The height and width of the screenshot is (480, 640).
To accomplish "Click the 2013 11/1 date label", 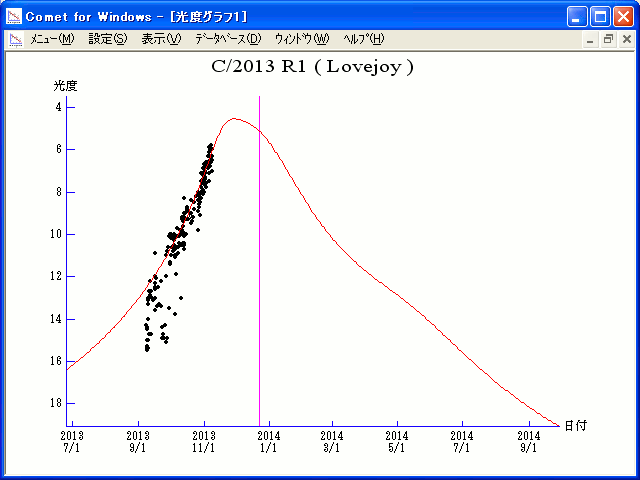I will pyautogui.click(x=204, y=442).
